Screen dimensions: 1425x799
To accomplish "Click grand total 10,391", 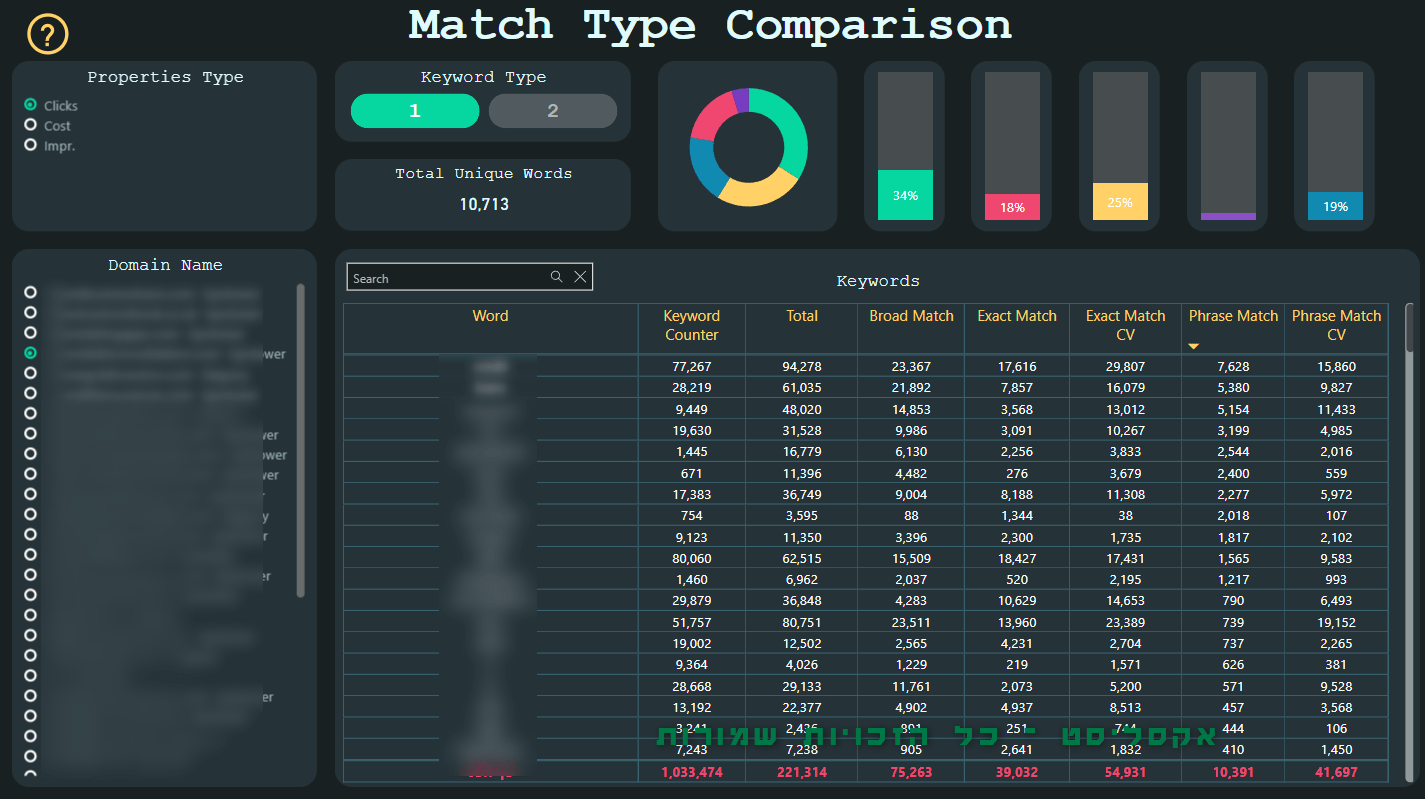I will [x=1233, y=772].
